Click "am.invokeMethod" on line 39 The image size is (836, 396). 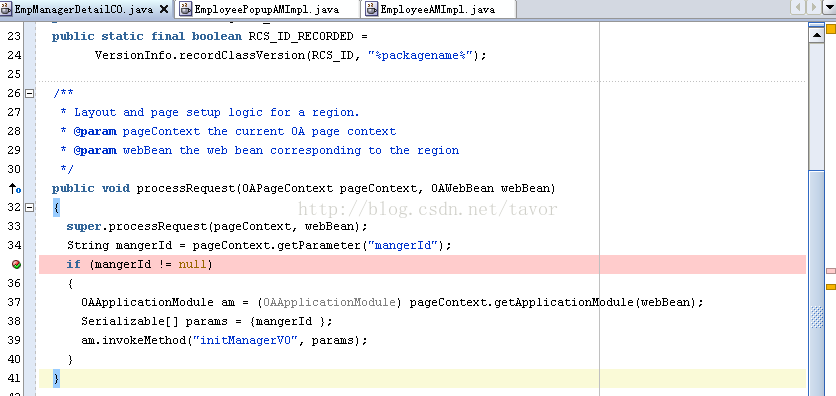coord(133,340)
